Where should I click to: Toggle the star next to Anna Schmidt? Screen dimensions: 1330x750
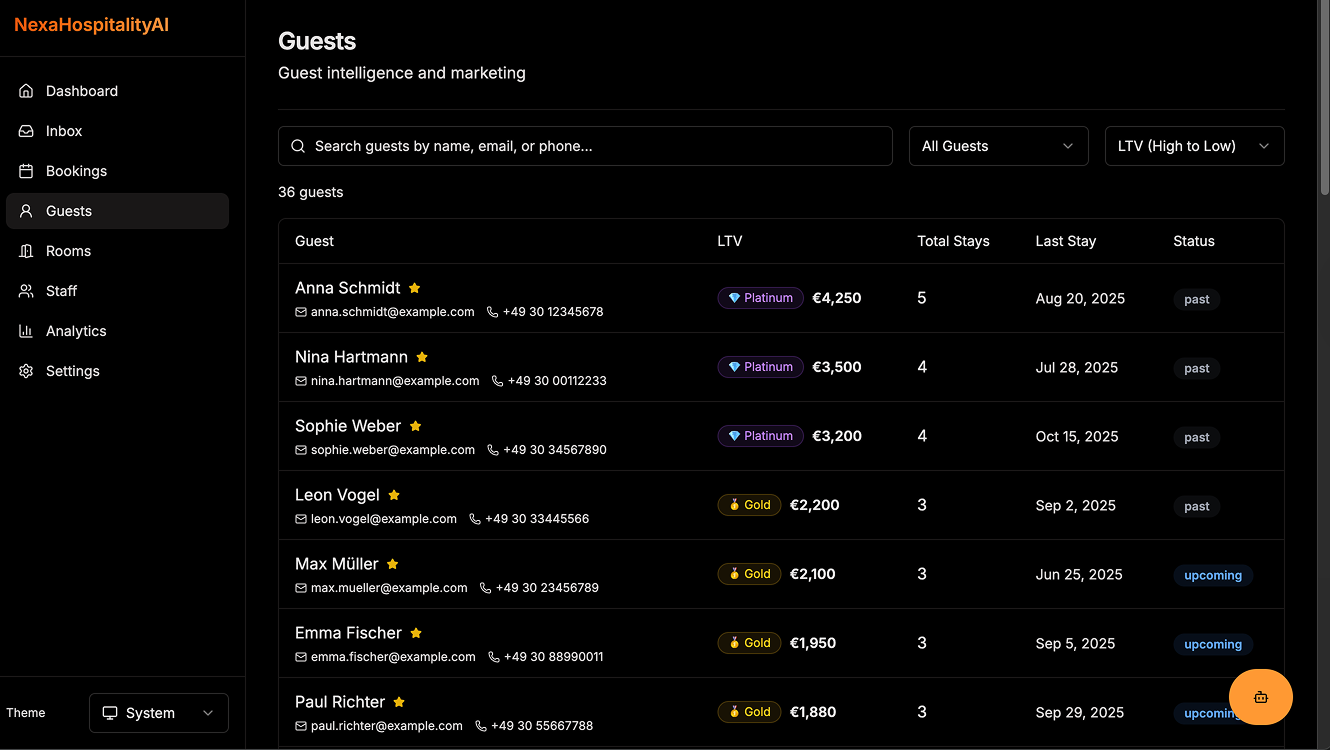414,287
